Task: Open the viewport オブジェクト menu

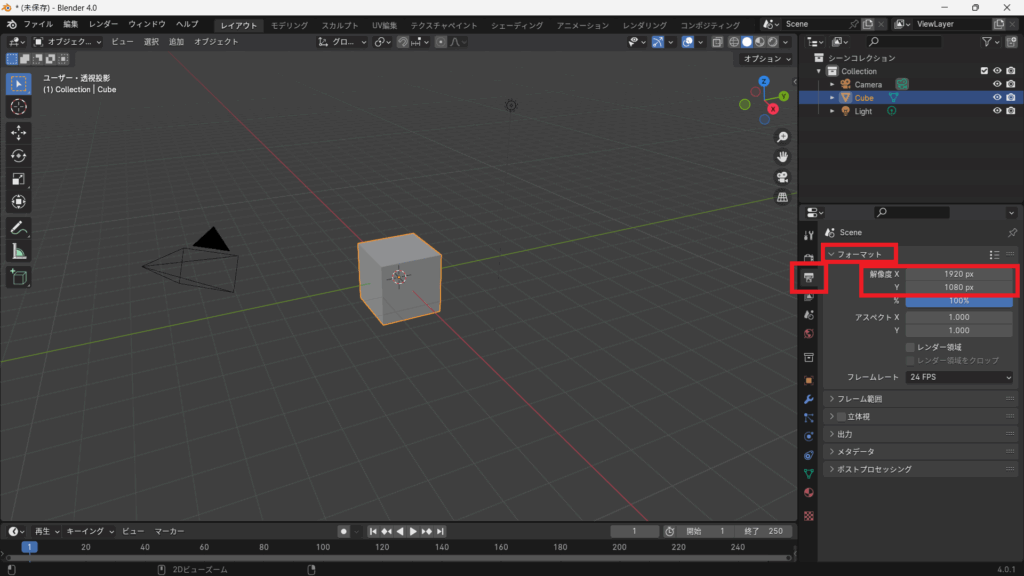Action: 216,42
